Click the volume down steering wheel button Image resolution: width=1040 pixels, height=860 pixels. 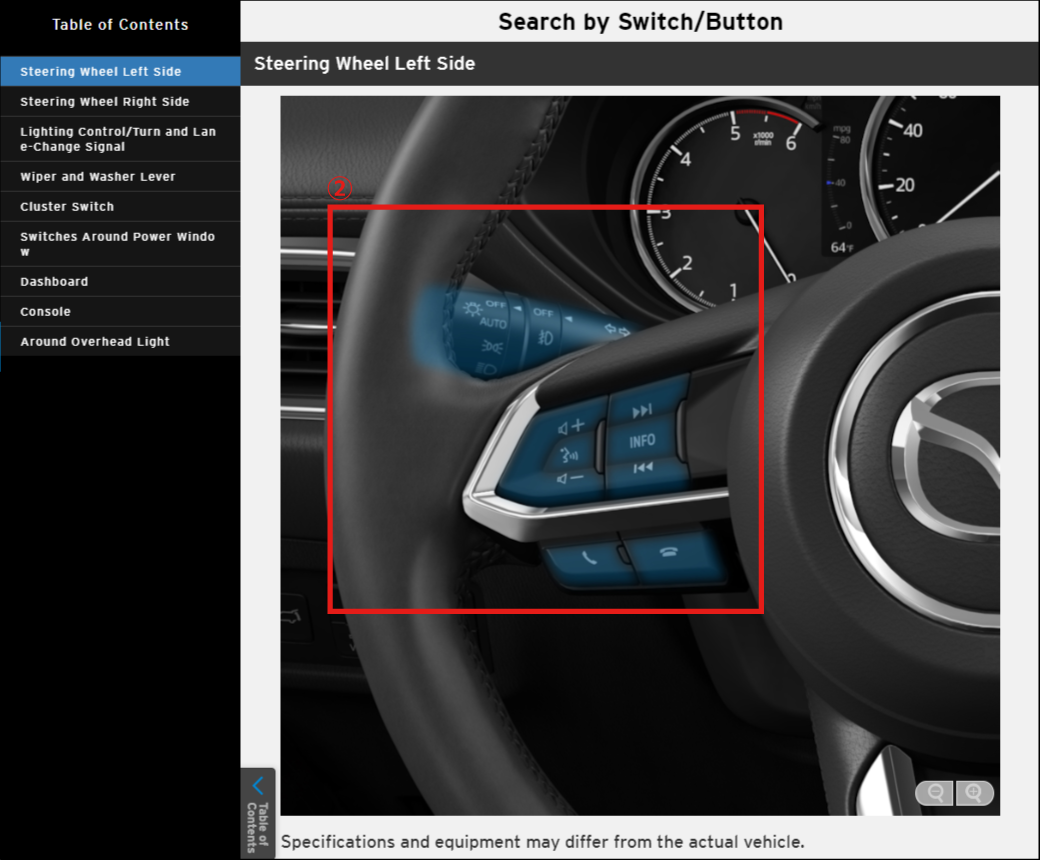tap(570, 478)
